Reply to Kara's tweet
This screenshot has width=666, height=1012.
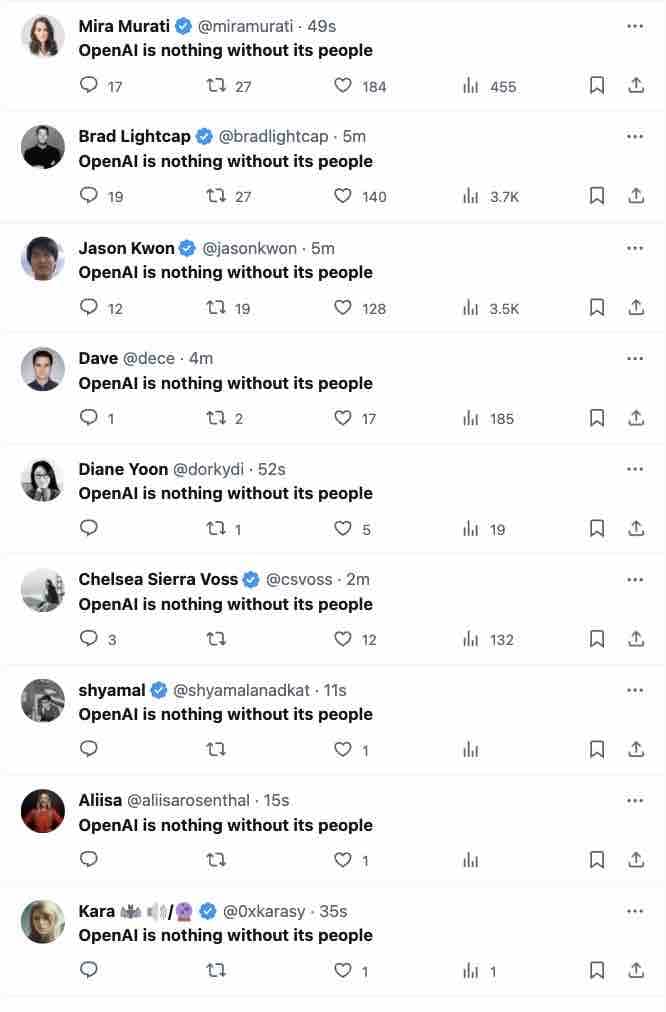pos(89,970)
